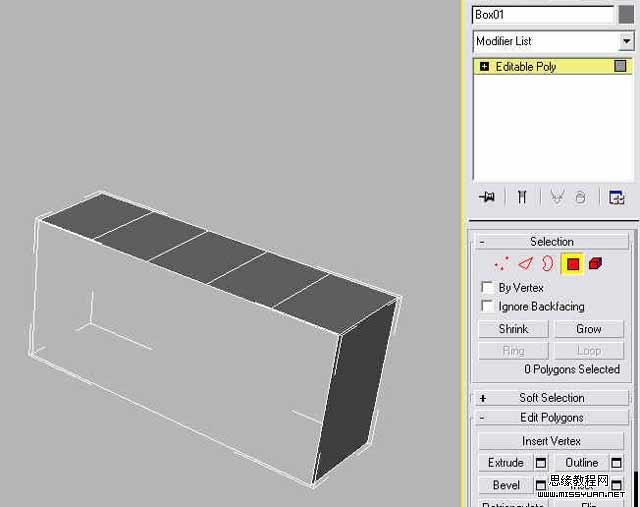Select Polygon sub-object level icon

pos(573,264)
